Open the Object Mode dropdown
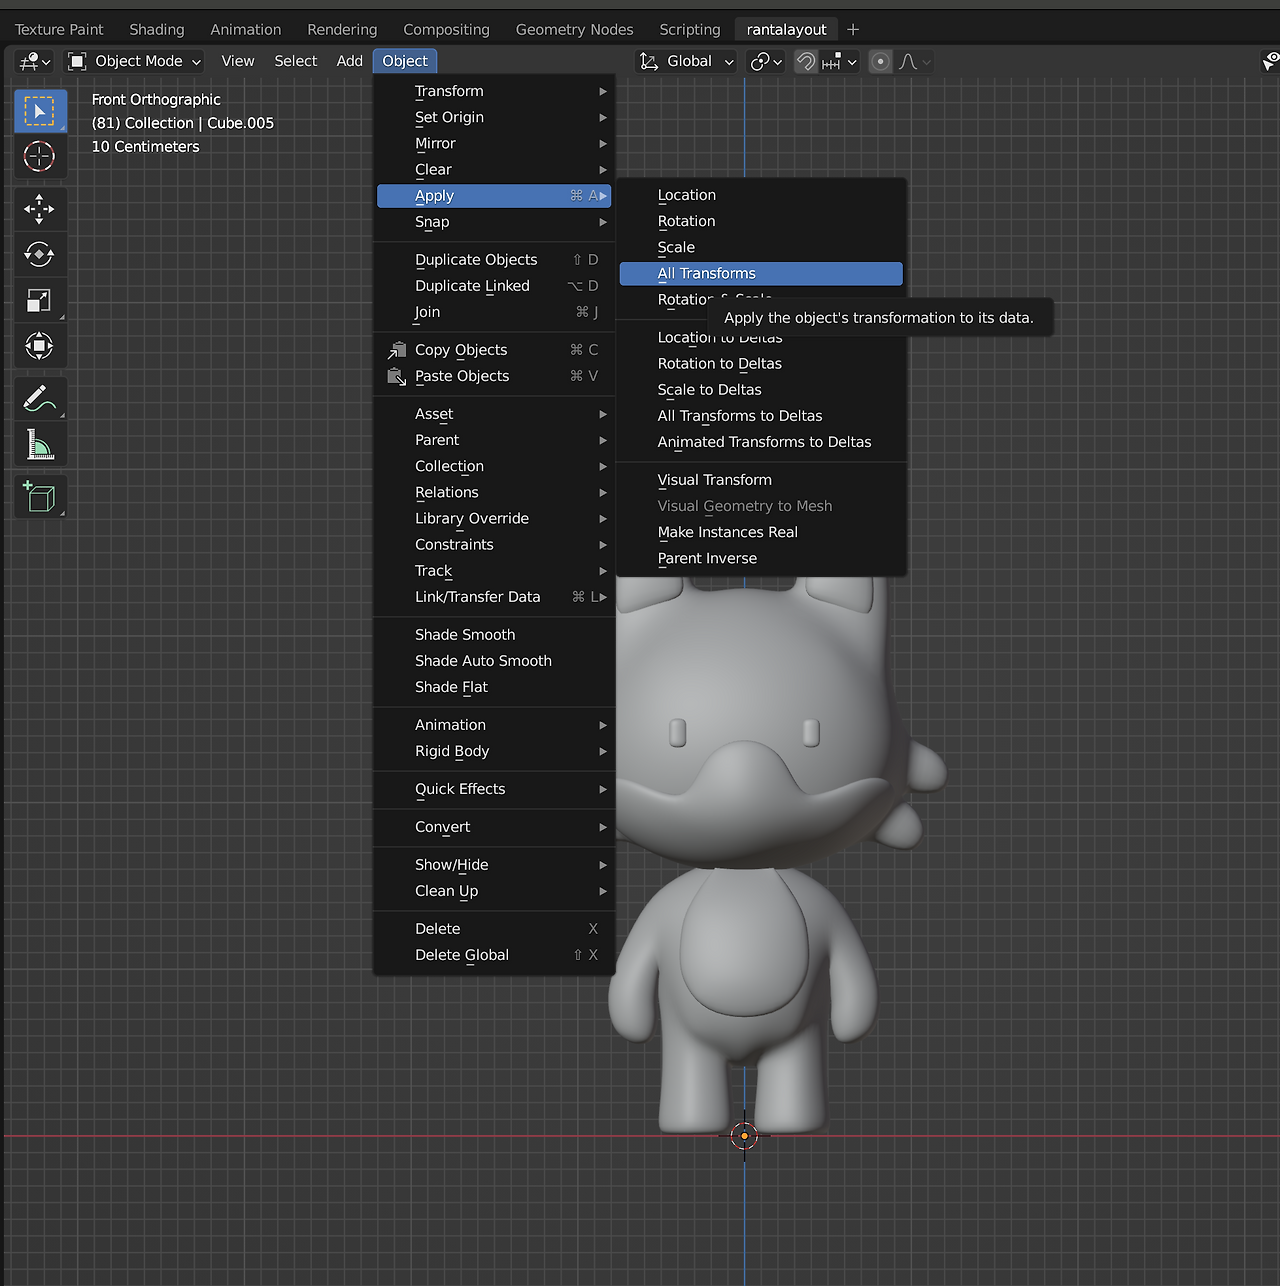The image size is (1280, 1286). pos(134,62)
